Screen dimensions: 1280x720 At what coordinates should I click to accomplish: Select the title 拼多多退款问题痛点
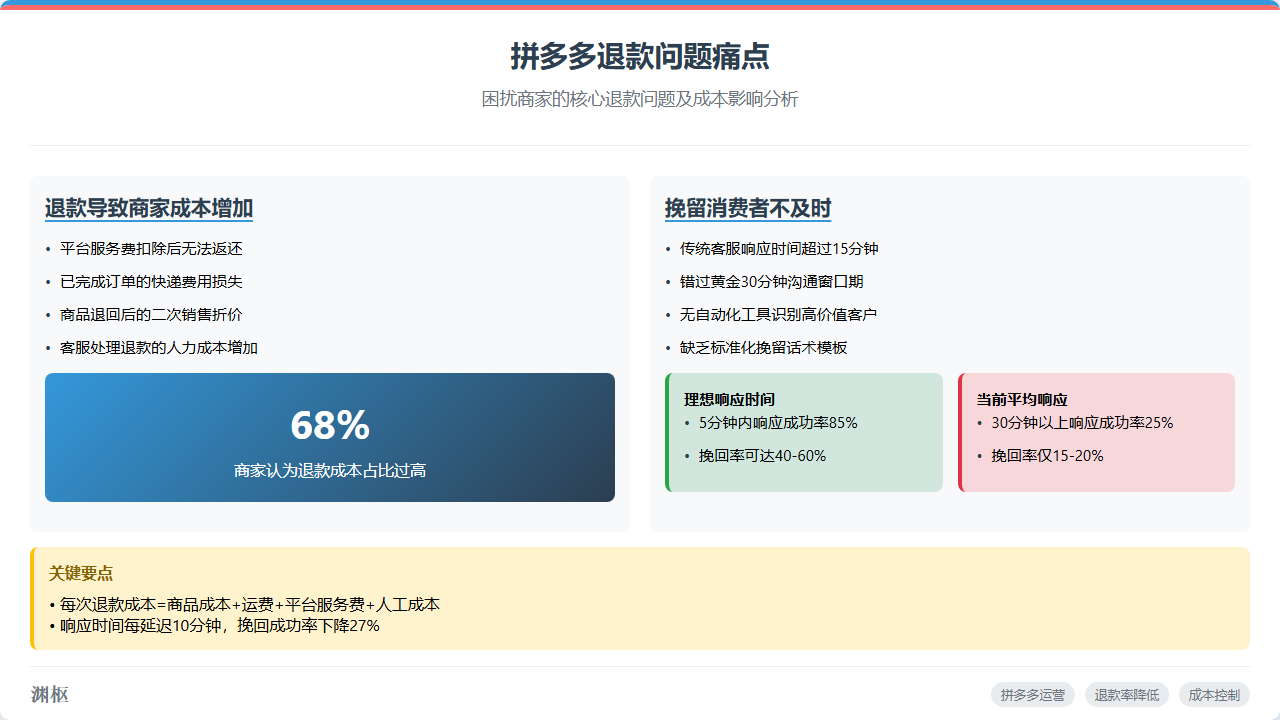pos(640,56)
